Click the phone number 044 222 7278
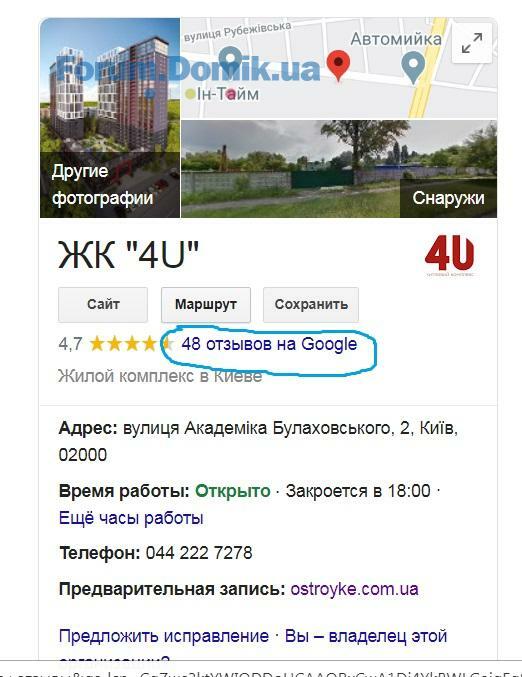 pyautogui.click(x=199, y=553)
